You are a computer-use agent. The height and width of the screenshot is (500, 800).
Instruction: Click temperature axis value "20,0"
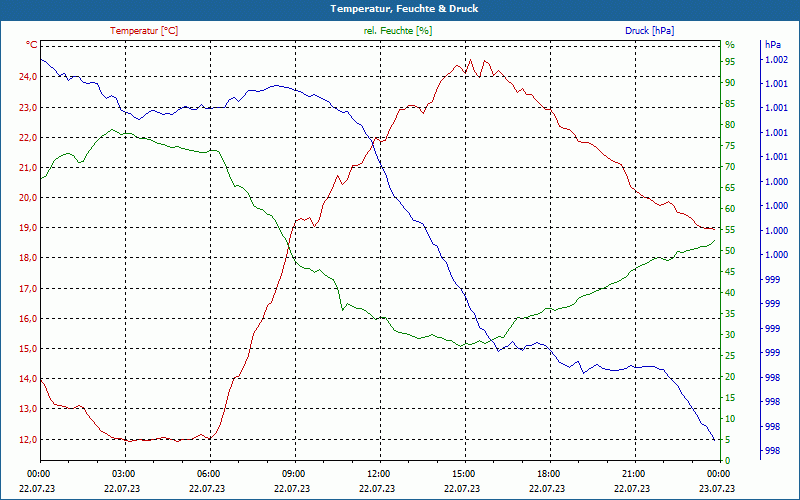[29, 197]
